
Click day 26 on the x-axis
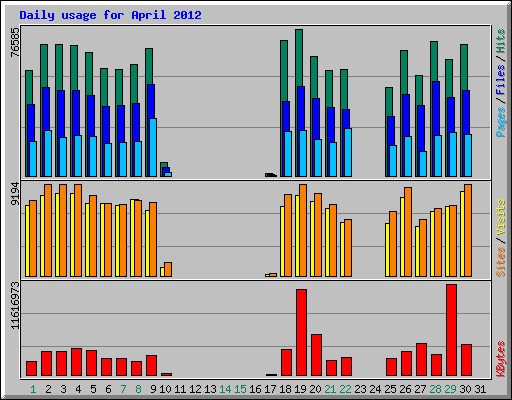405,389
